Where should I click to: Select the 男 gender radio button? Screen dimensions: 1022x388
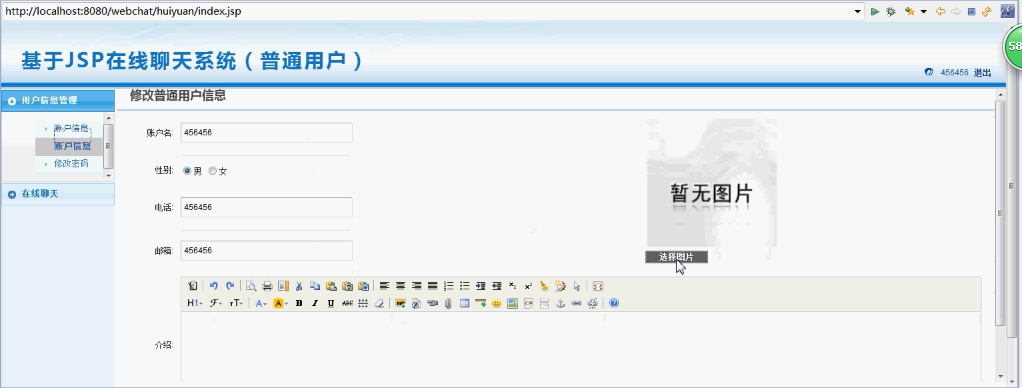(187, 171)
